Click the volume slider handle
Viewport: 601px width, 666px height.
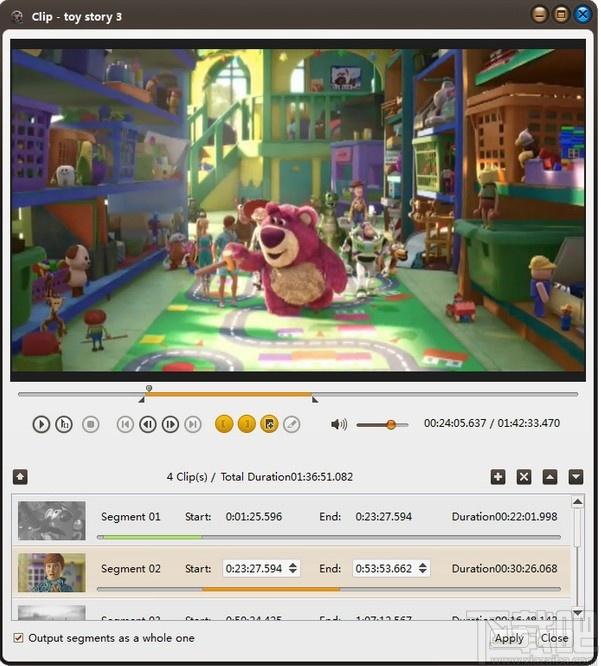pyautogui.click(x=391, y=424)
